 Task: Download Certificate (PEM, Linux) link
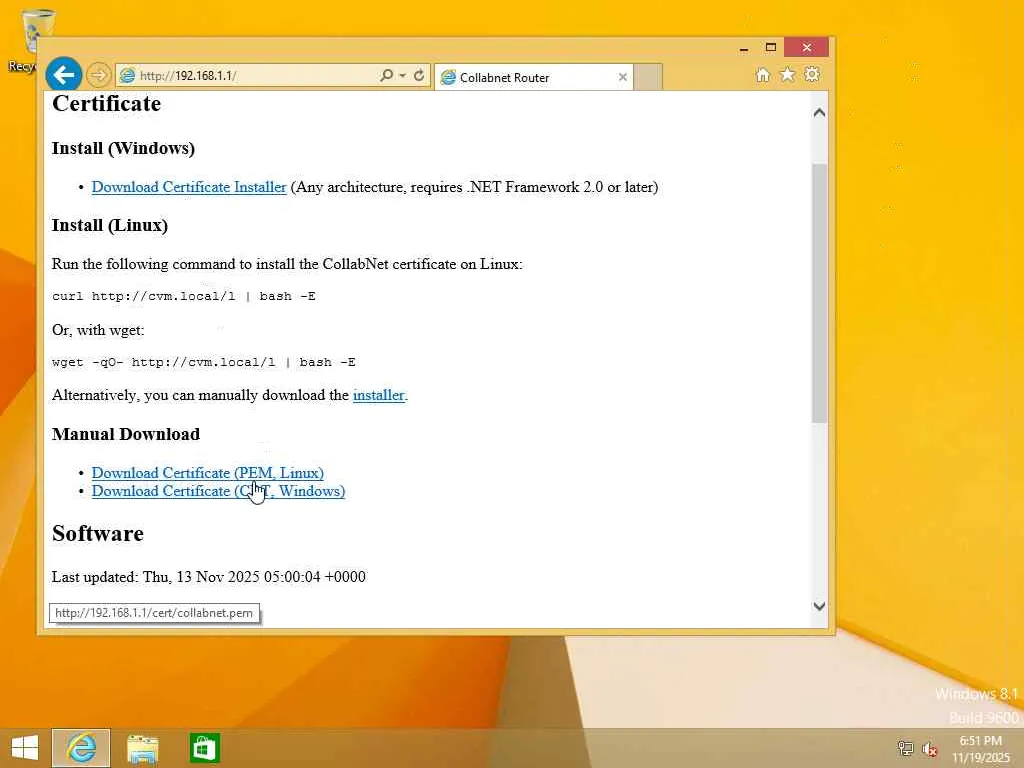point(208,473)
